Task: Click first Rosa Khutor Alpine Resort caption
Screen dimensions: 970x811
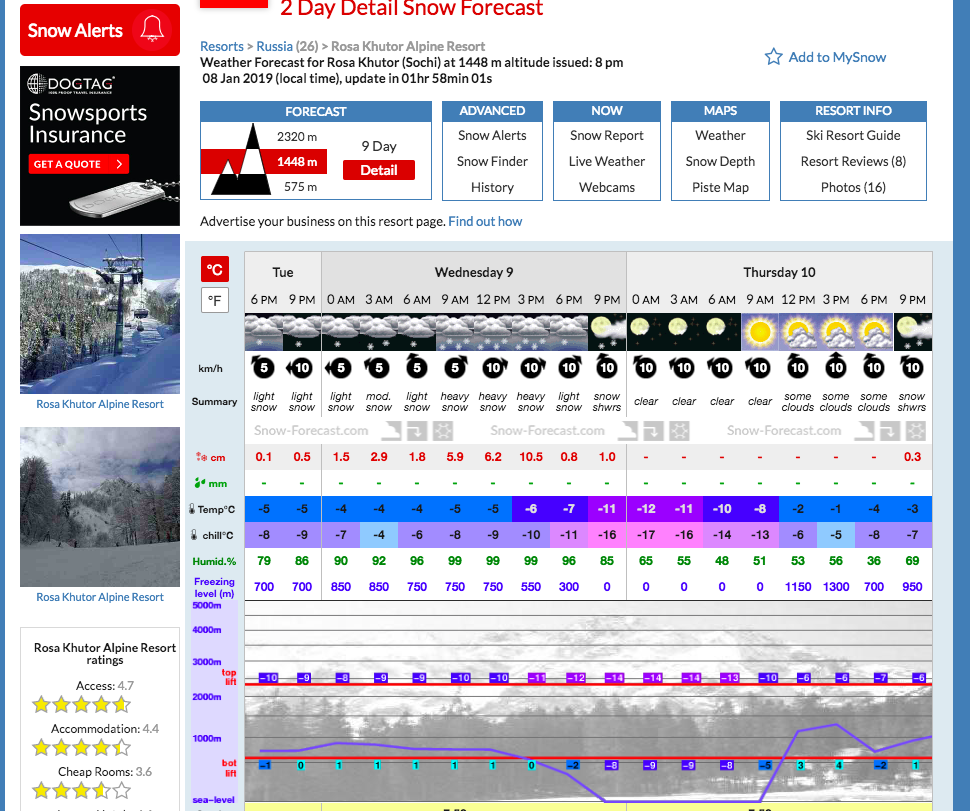Action: (100, 404)
